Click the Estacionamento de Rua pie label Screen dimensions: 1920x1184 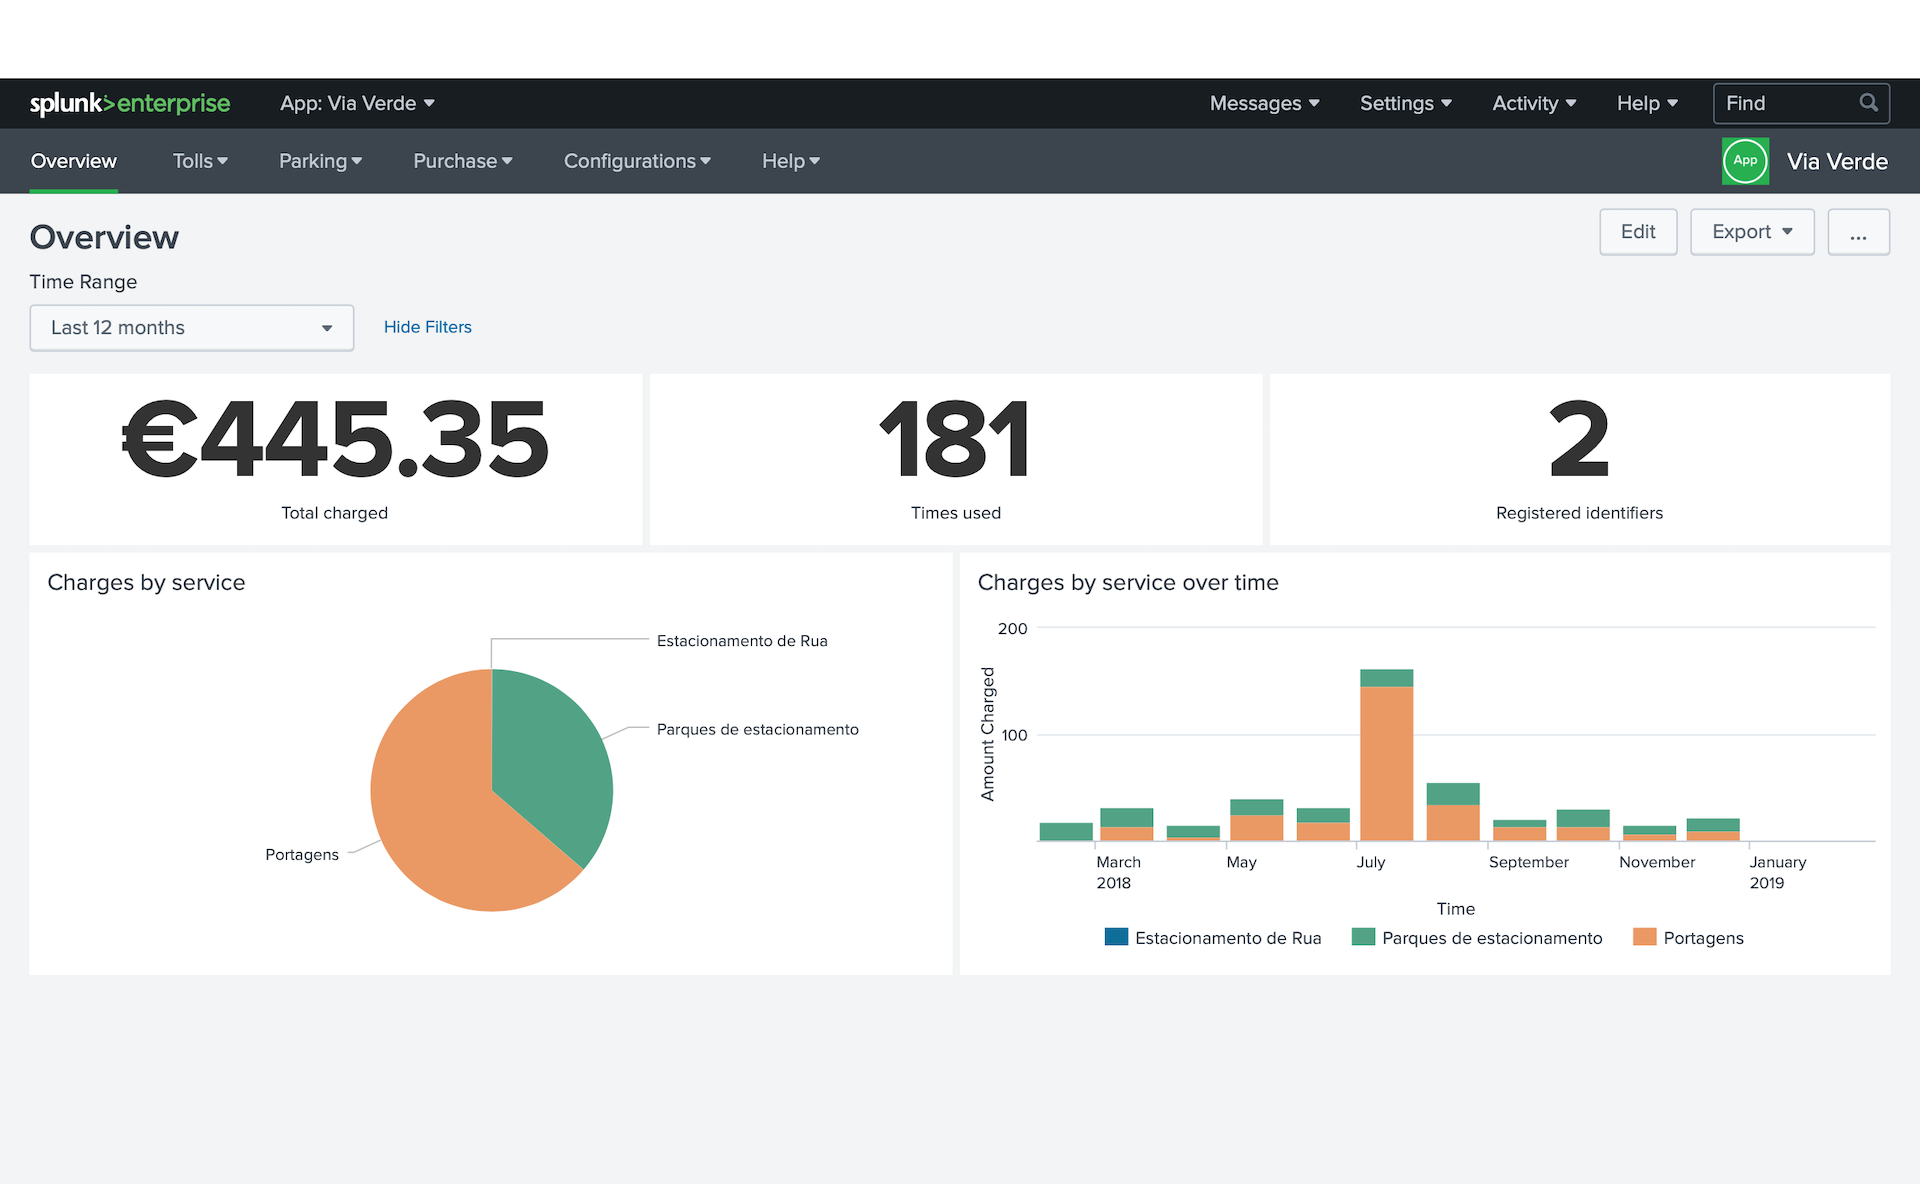[742, 641]
